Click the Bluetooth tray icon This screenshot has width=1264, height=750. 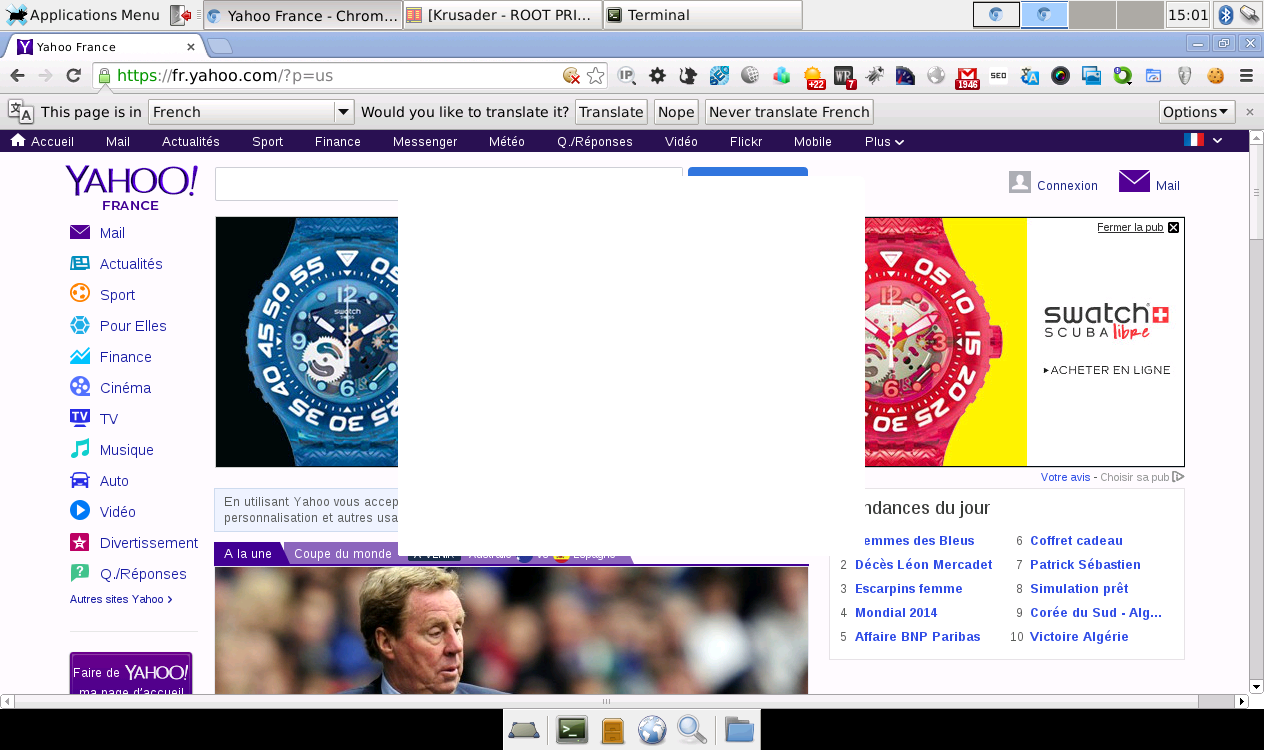point(1225,14)
